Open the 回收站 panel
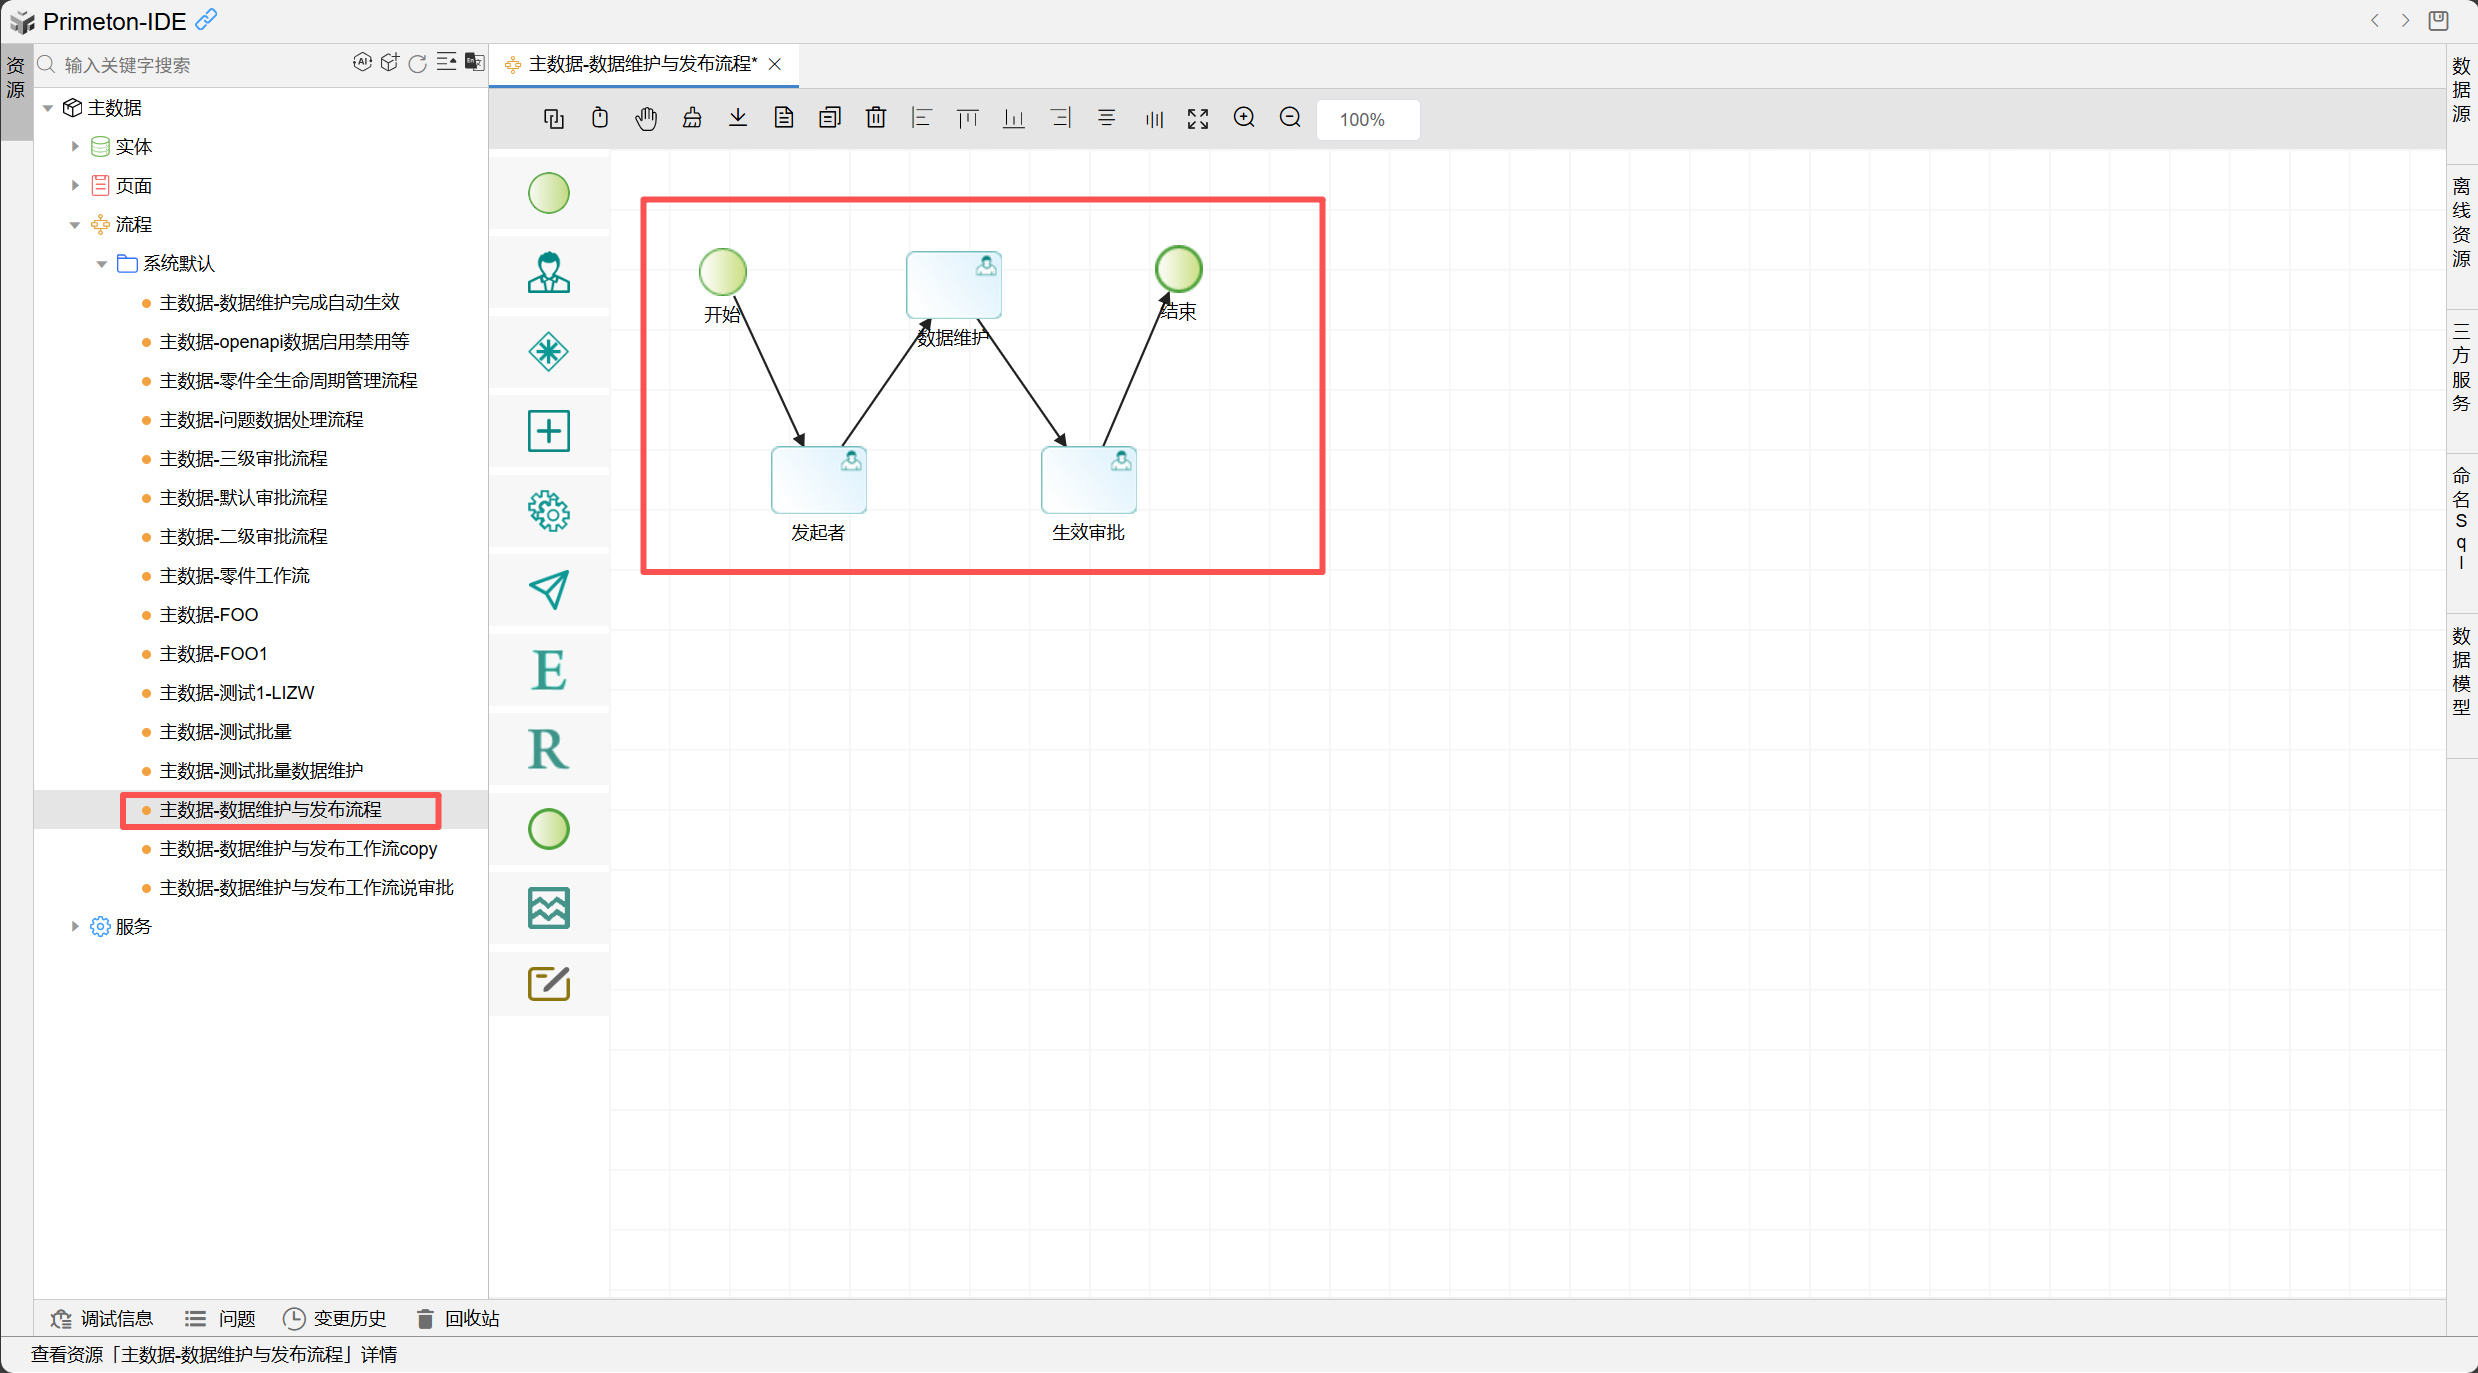2478x1373 pixels. point(458,1319)
